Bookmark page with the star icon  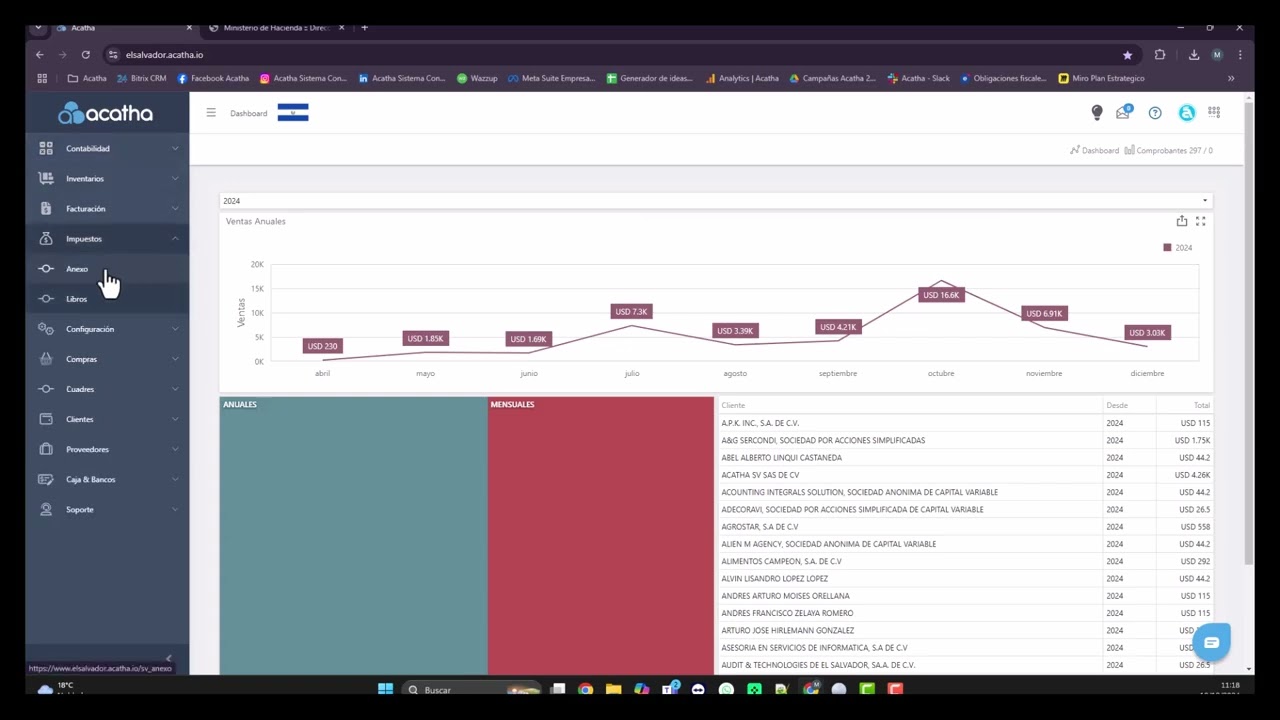tap(1128, 55)
